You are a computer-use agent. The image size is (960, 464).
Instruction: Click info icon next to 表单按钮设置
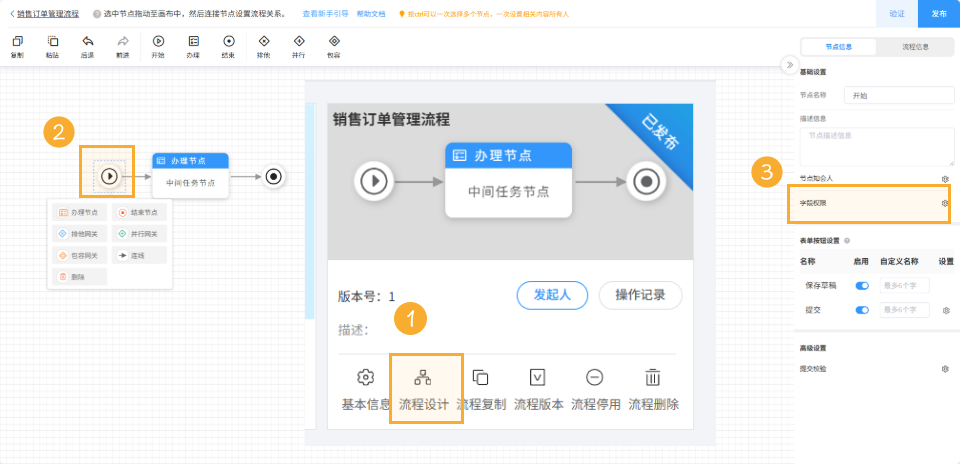coord(847,241)
